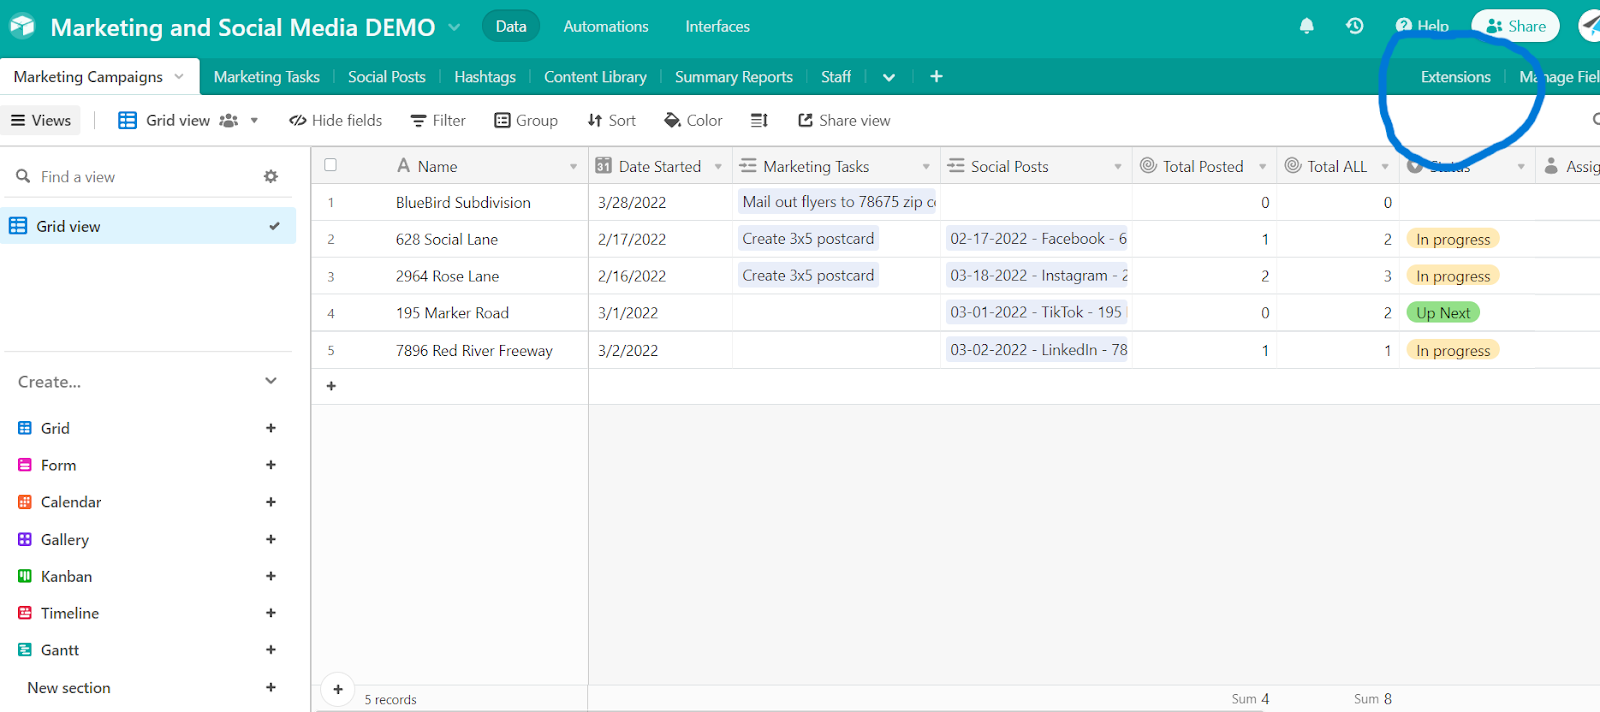Open the Color records option
Screen dimensions: 1600x712
[x=693, y=120]
